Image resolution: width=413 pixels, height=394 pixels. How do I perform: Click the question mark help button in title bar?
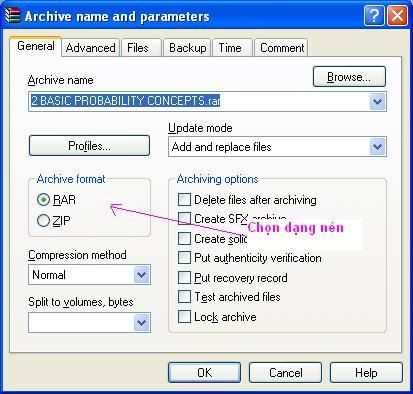(374, 15)
